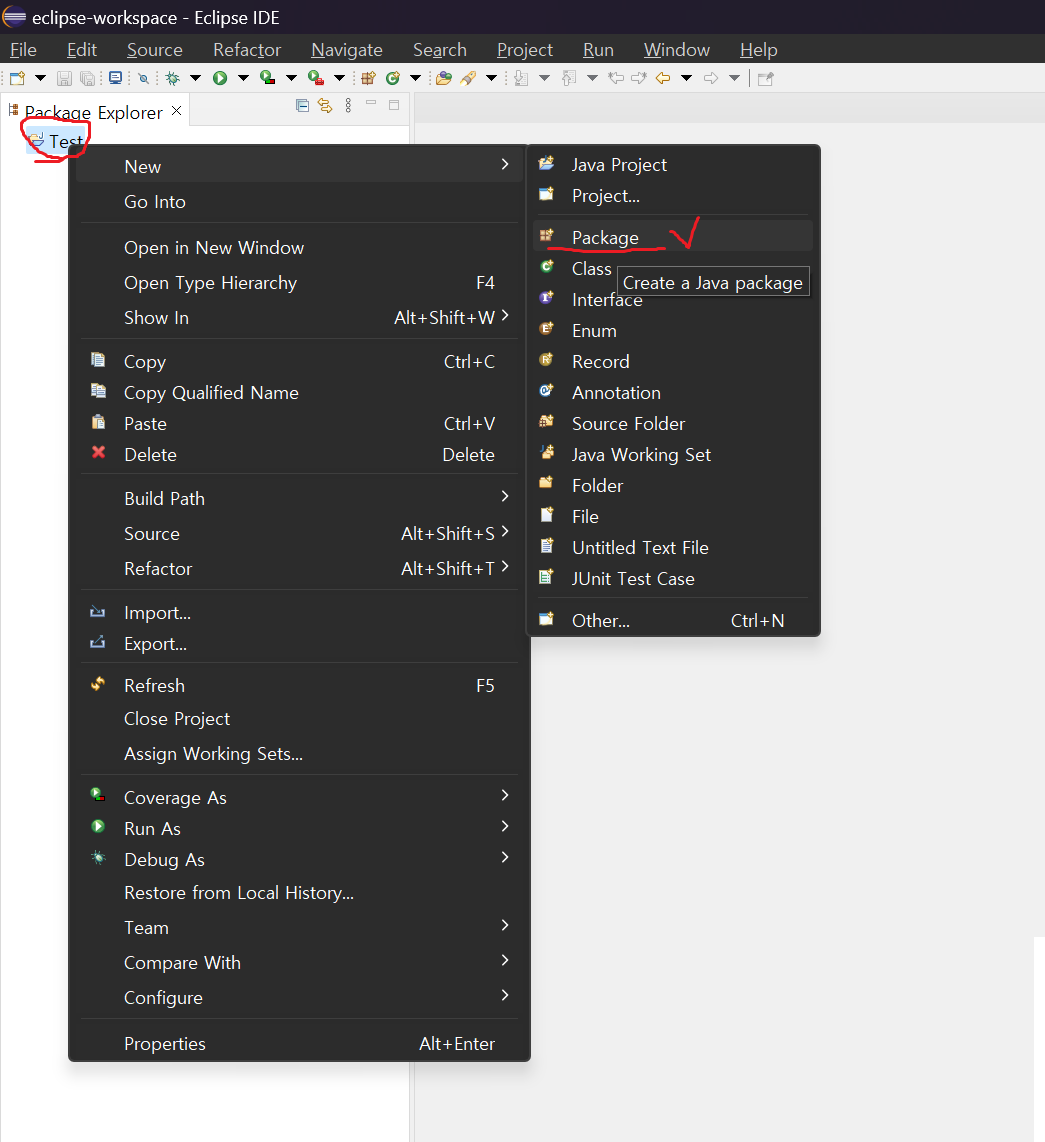This screenshot has width=1045, height=1142.
Task: Open a Terminal with the monitor icon
Action: 115,78
